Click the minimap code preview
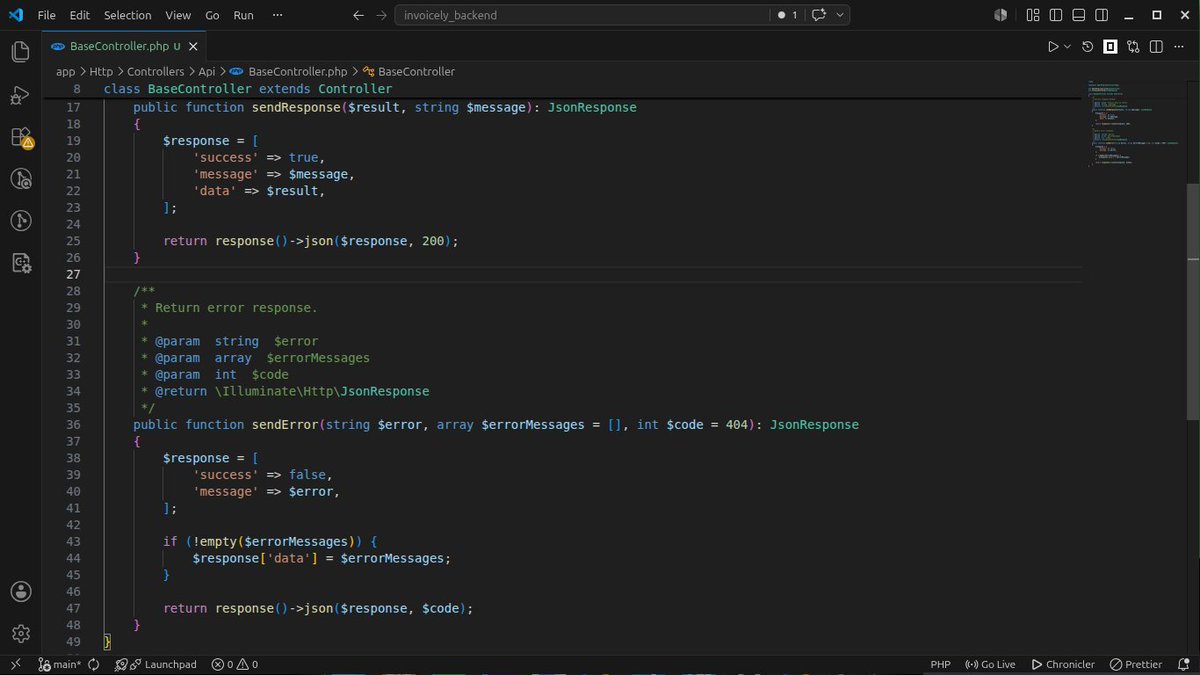This screenshot has height=675, width=1200. click(x=1135, y=125)
